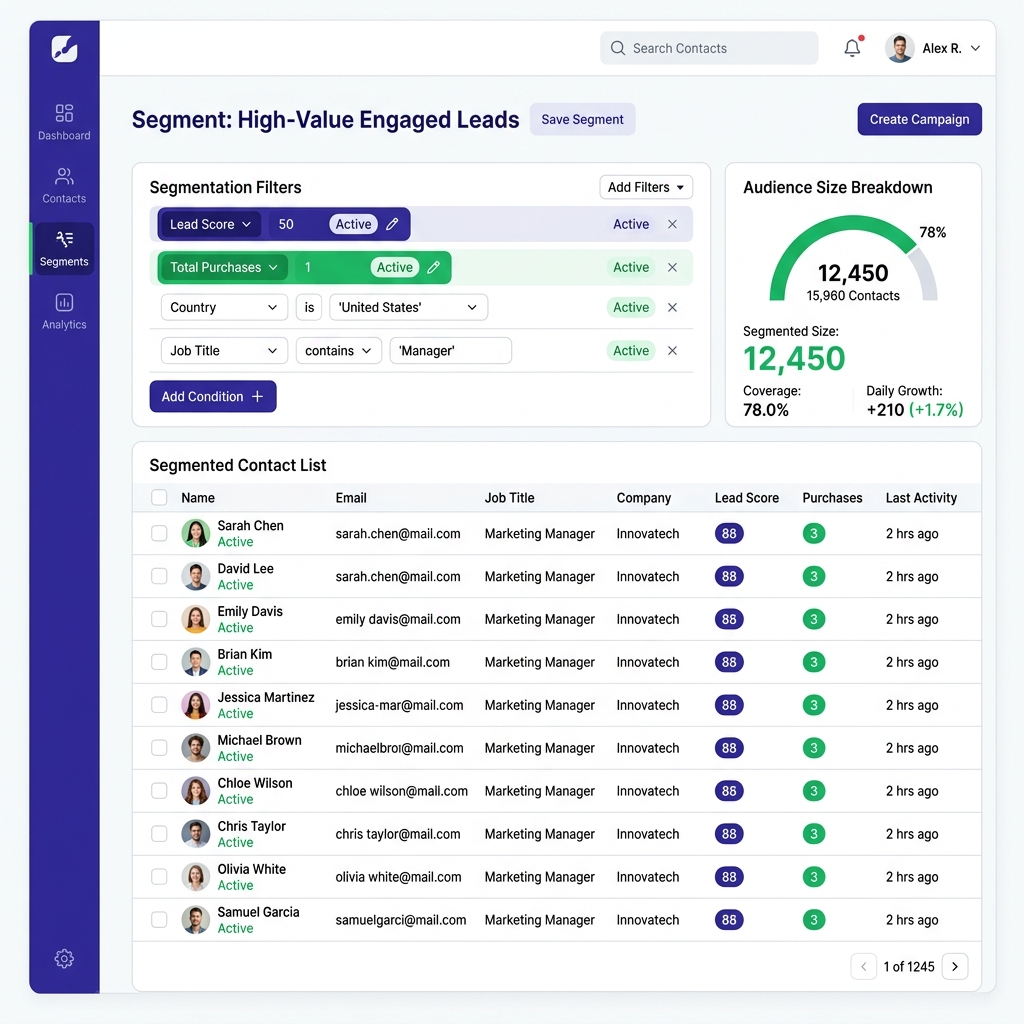Check the Samuel Garcia row checkbox
The width and height of the screenshot is (1024, 1024).
point(159,920)
